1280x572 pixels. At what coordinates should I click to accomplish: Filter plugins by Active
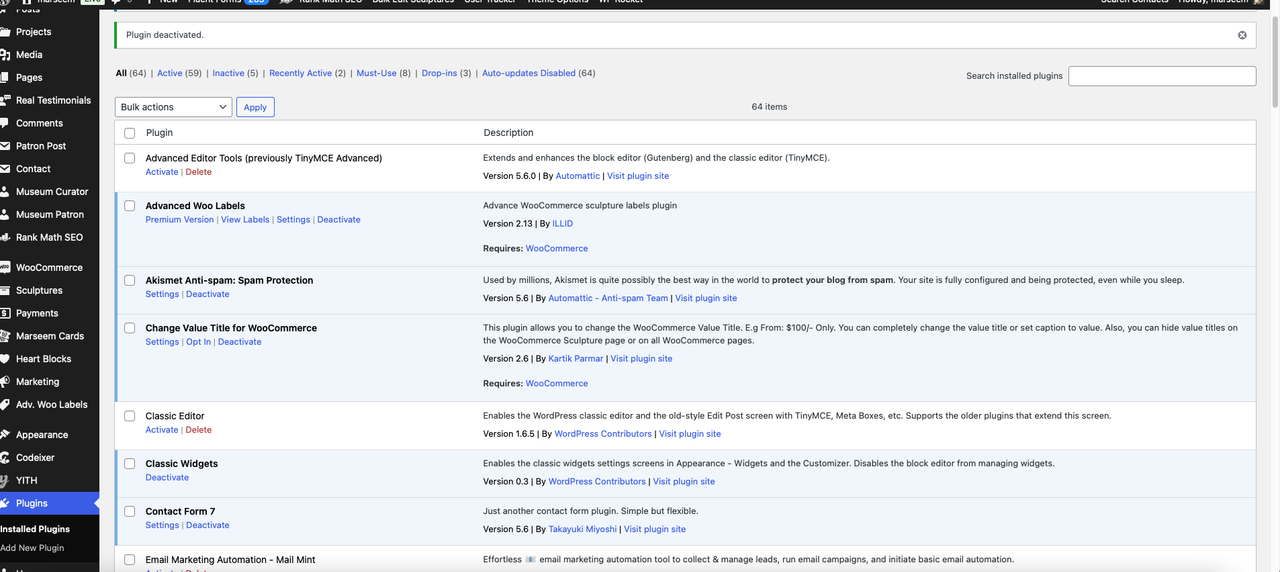pos(170,73)
